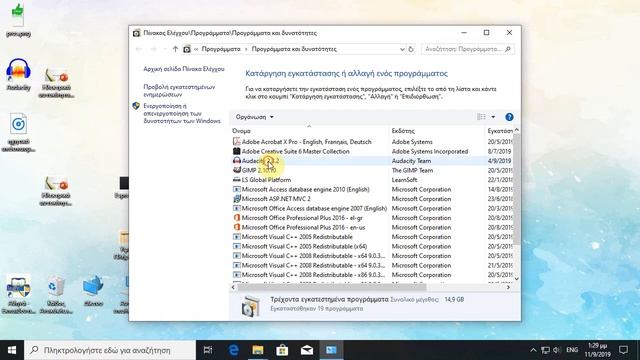The height and width of the screenshot is (360, 640).
Task: Click the Forward navigation arrow
Action: [x=153, y=49]
